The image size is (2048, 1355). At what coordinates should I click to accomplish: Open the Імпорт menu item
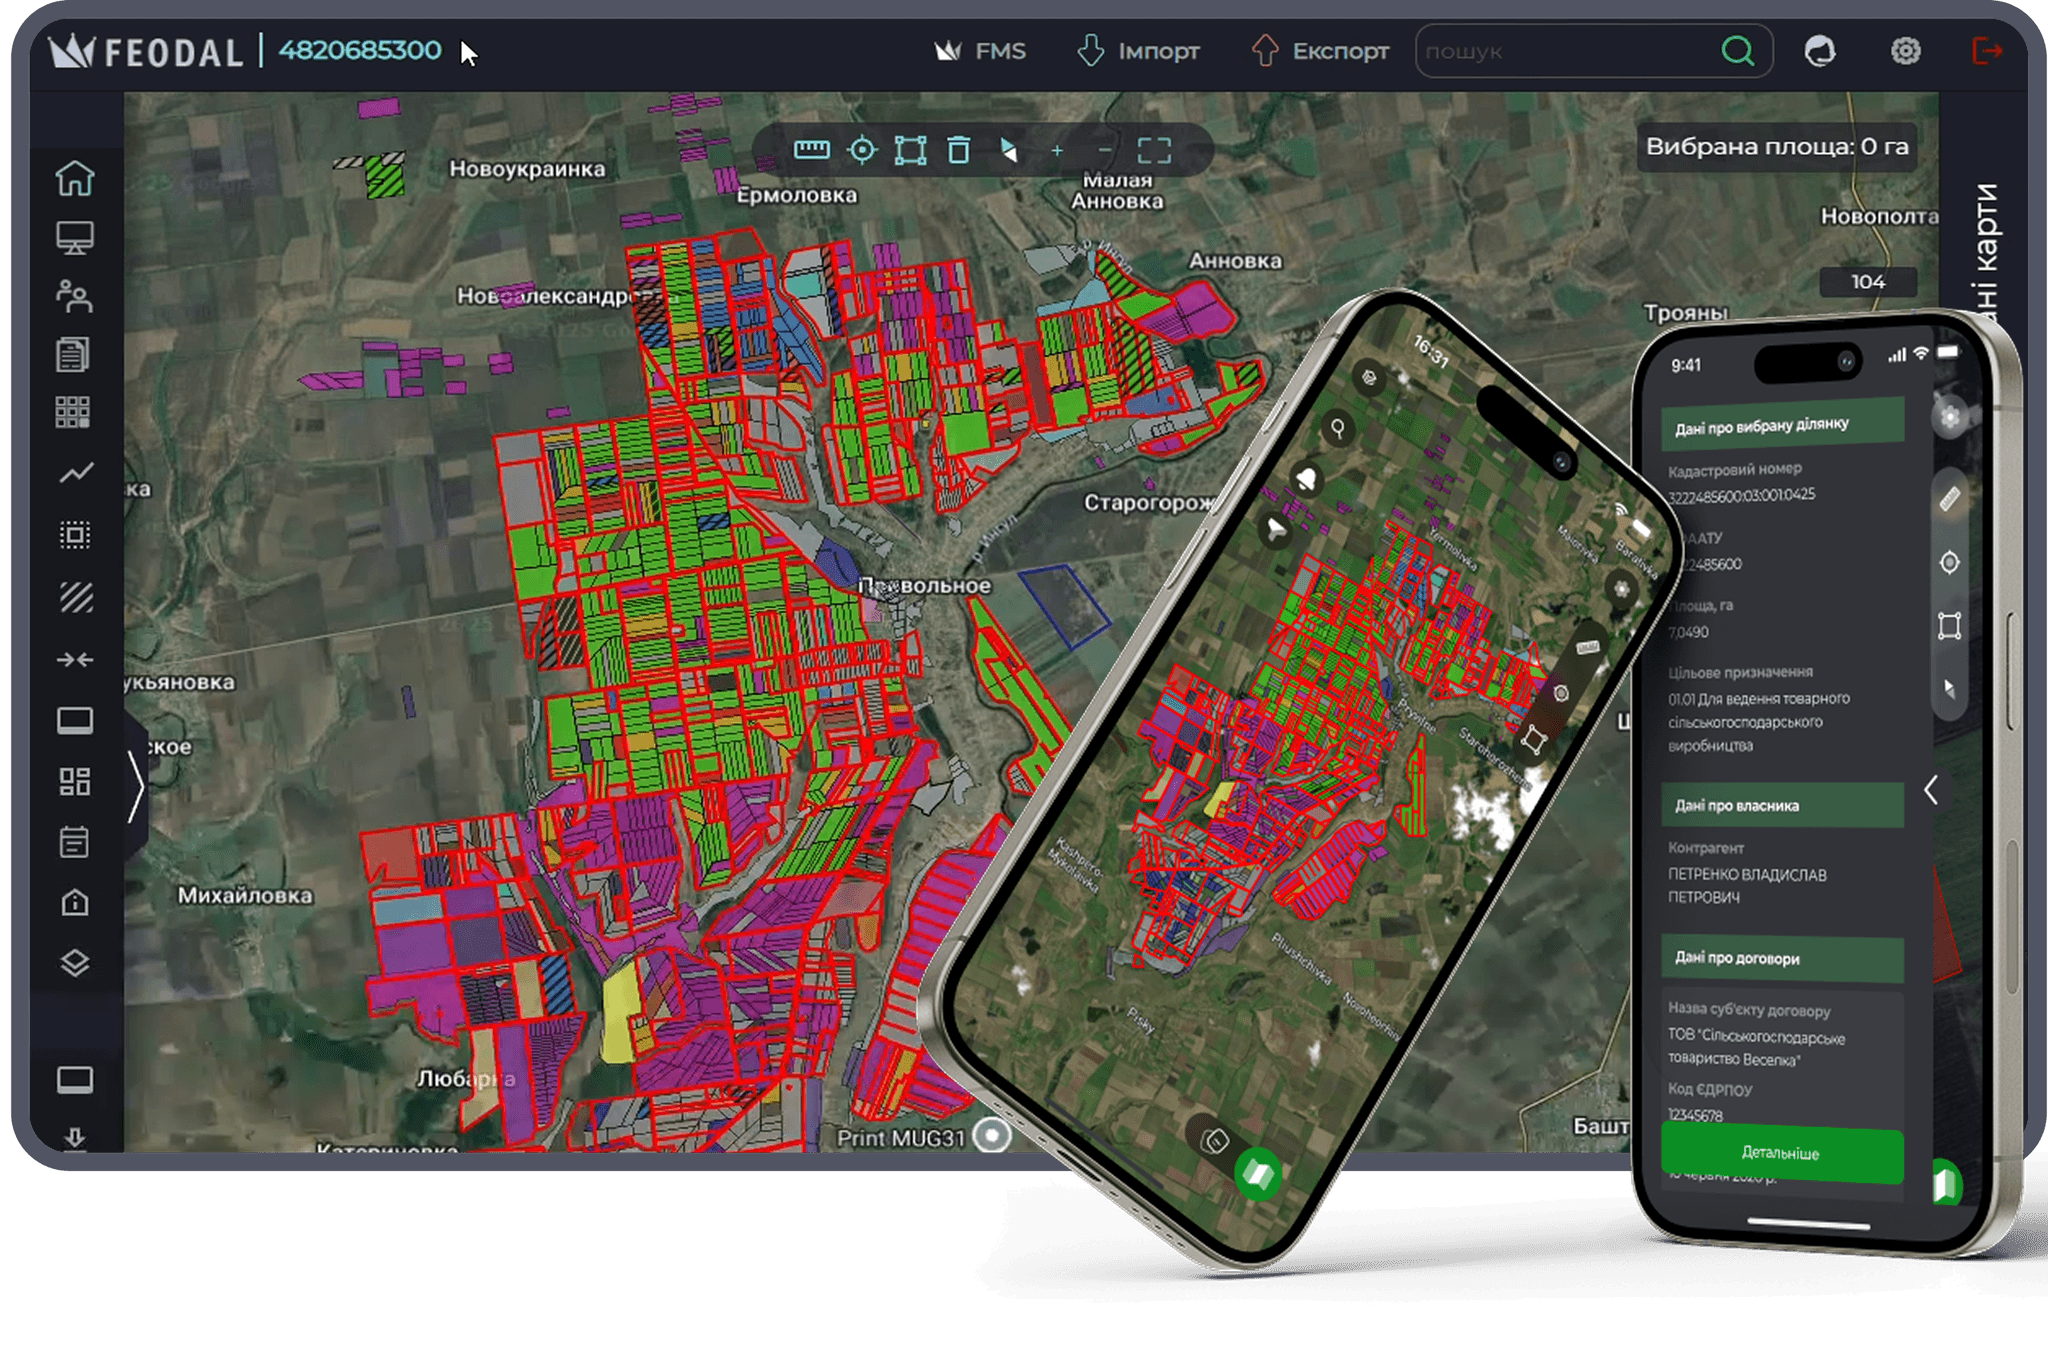coord(1138,51)
